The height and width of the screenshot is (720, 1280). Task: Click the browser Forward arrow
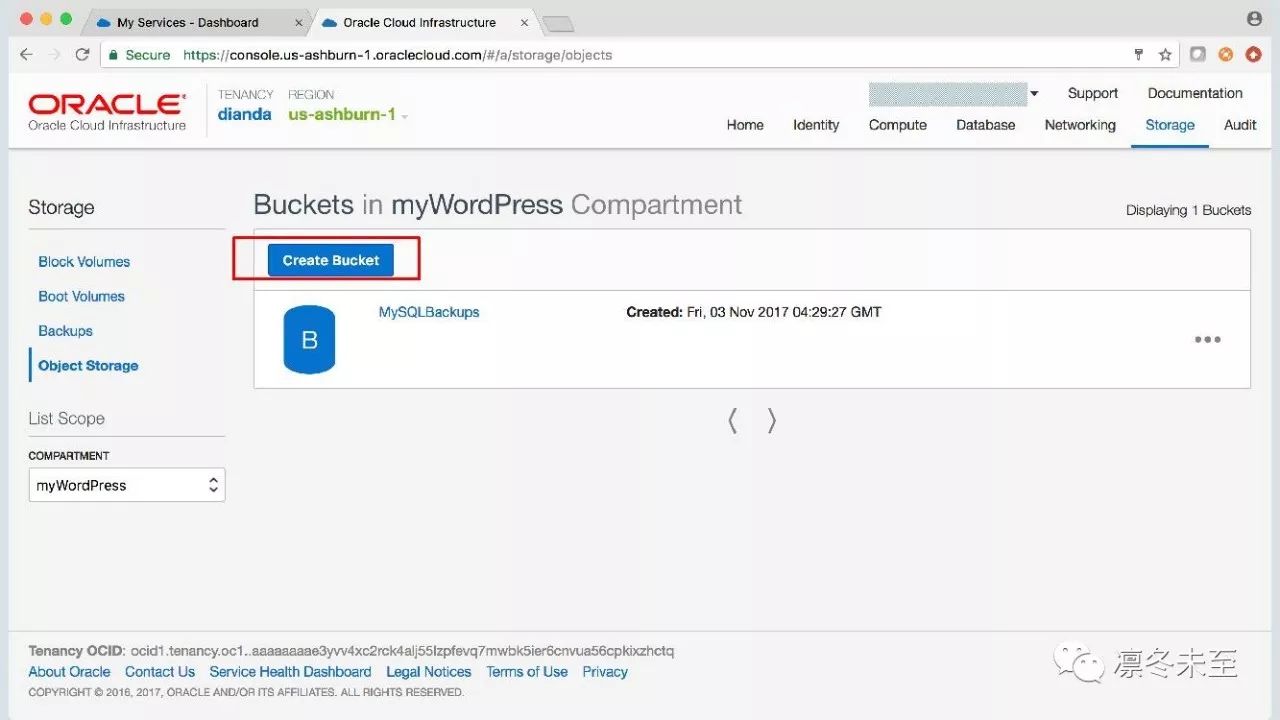click(55, 55)
